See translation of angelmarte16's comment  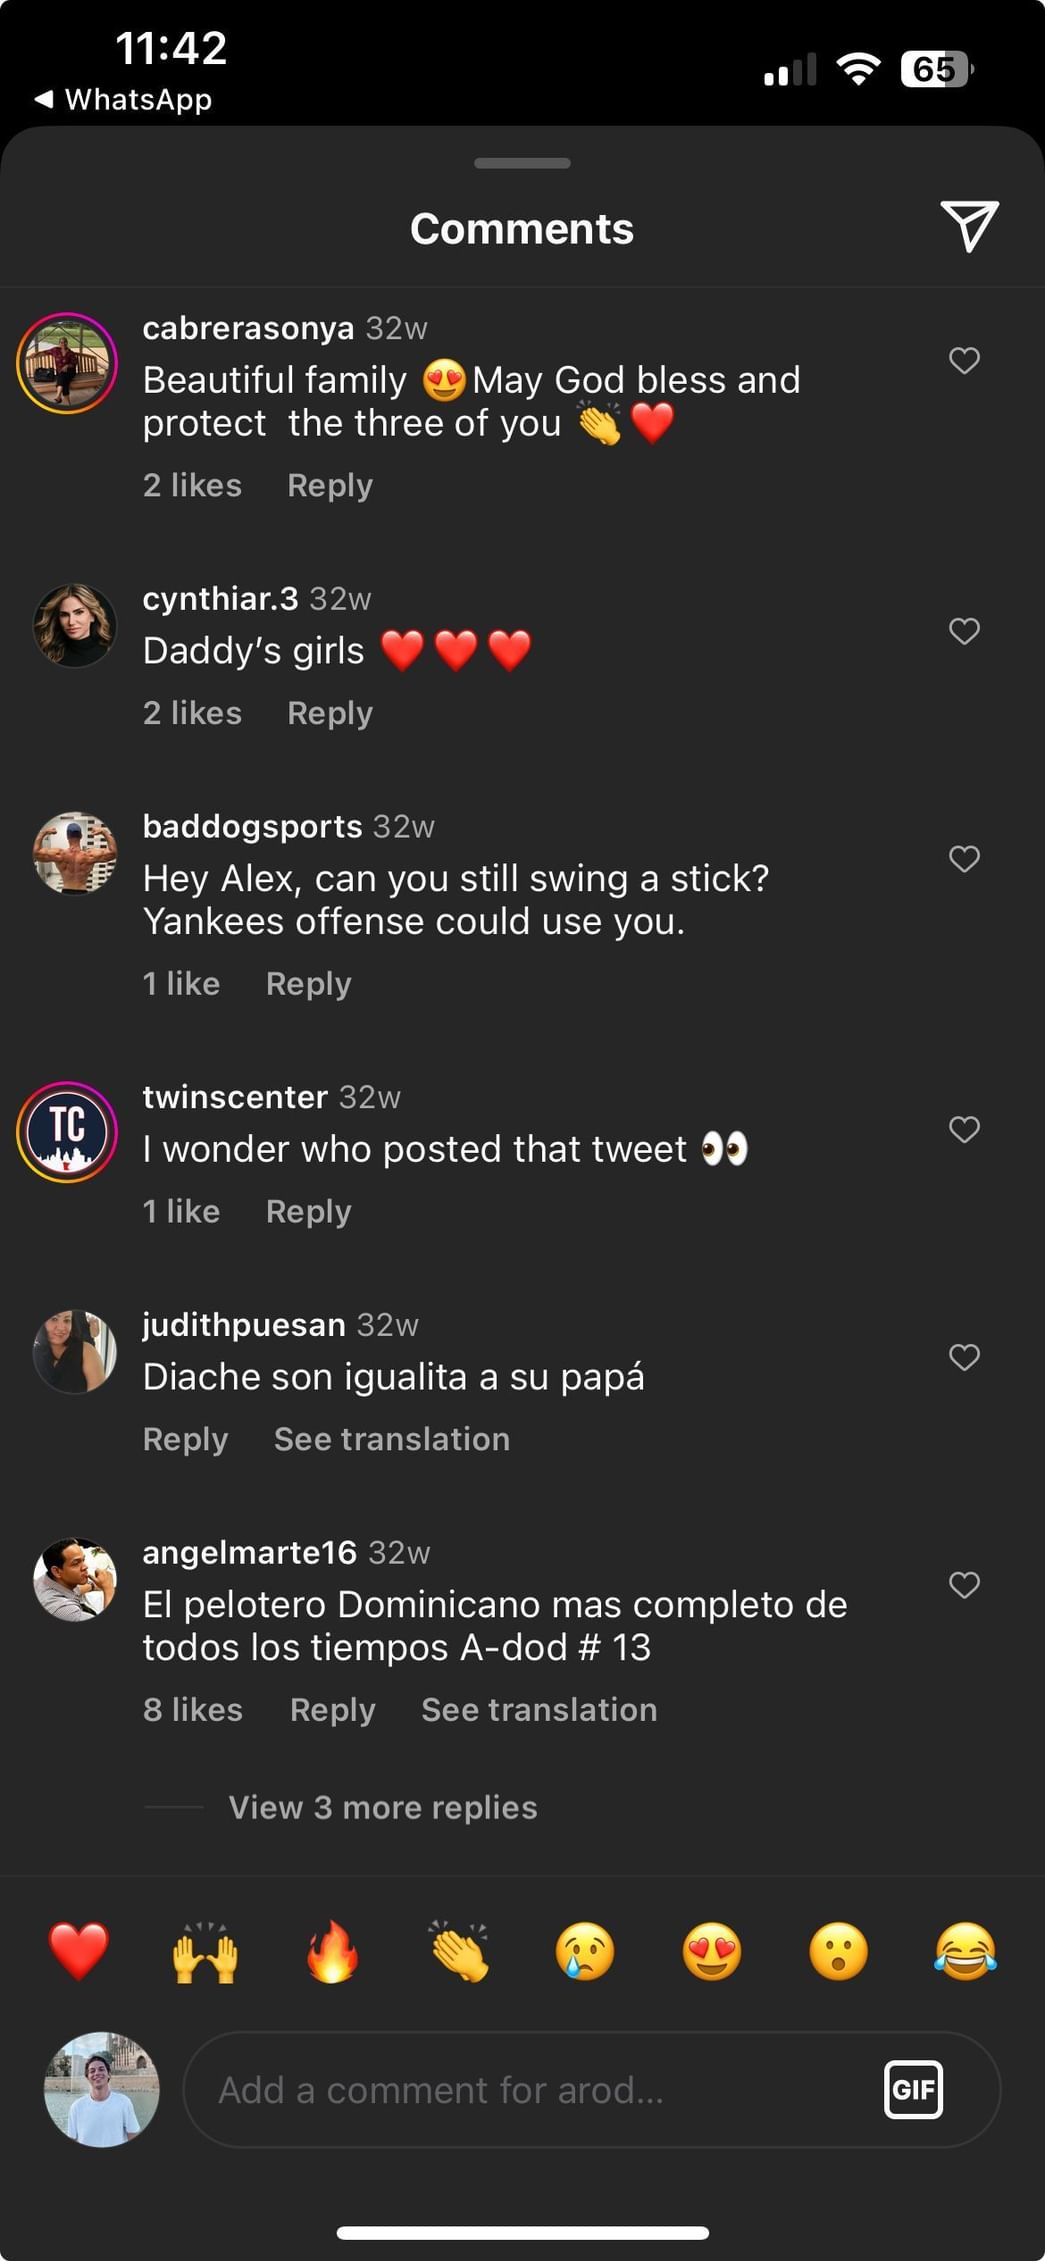click(x=538, y=1710)
